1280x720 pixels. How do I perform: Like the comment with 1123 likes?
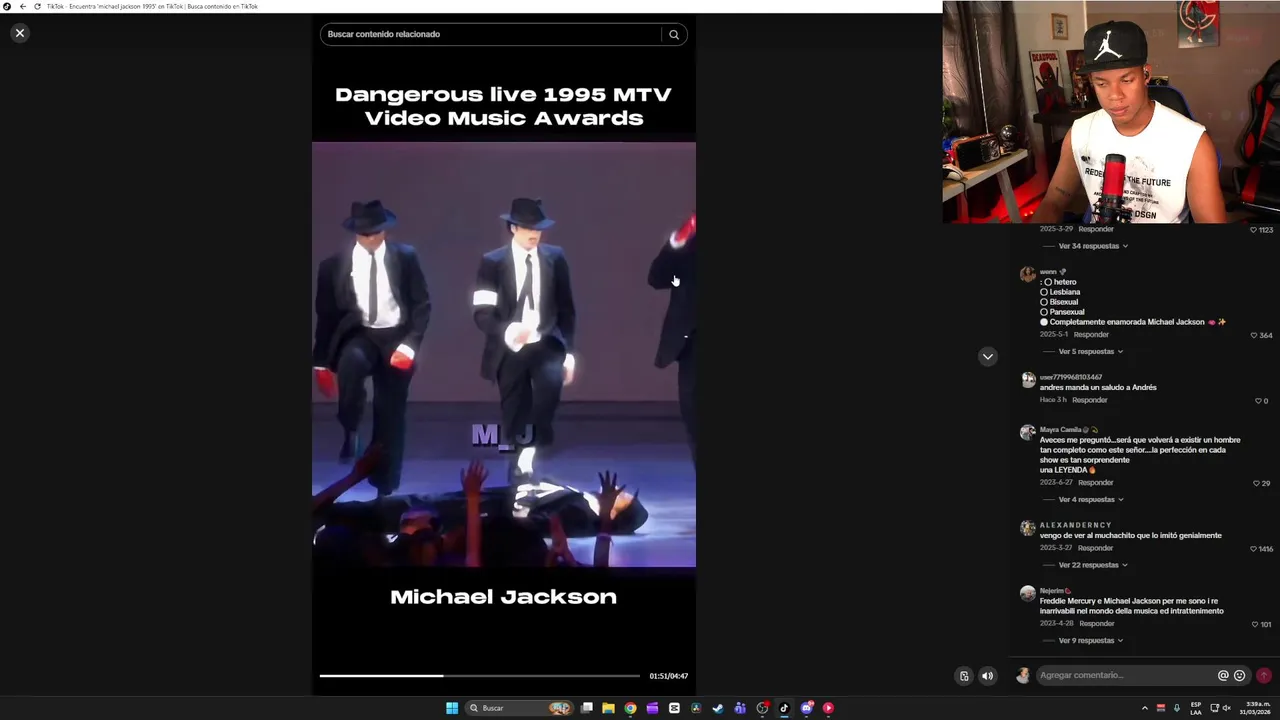pos(1253,230)
